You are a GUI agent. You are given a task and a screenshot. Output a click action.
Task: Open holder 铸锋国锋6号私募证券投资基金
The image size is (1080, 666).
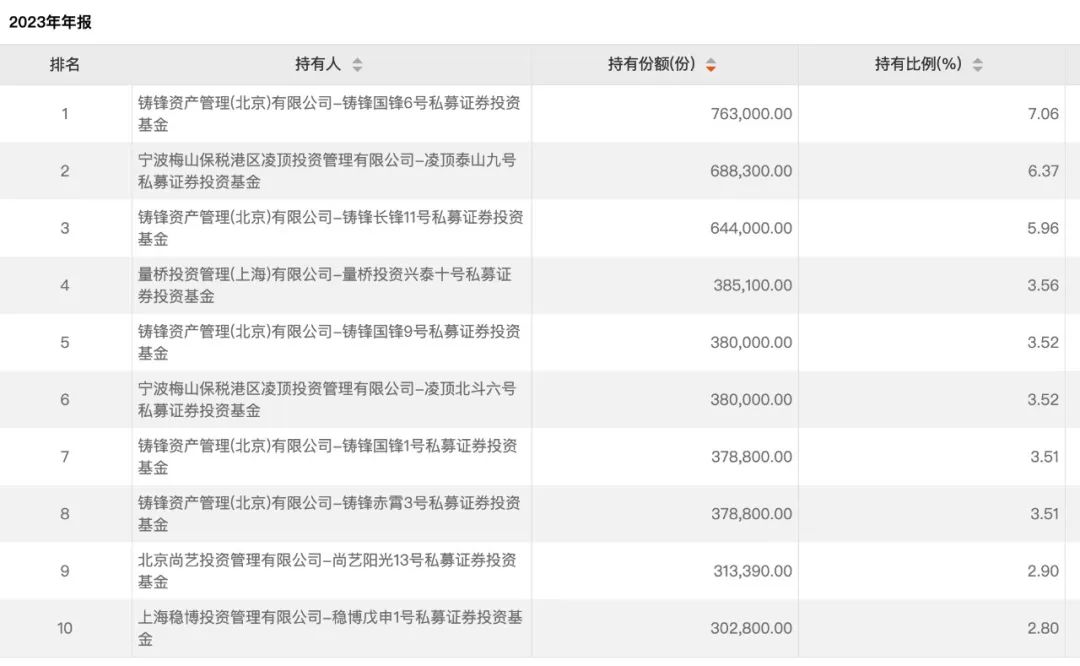point(328,114)
